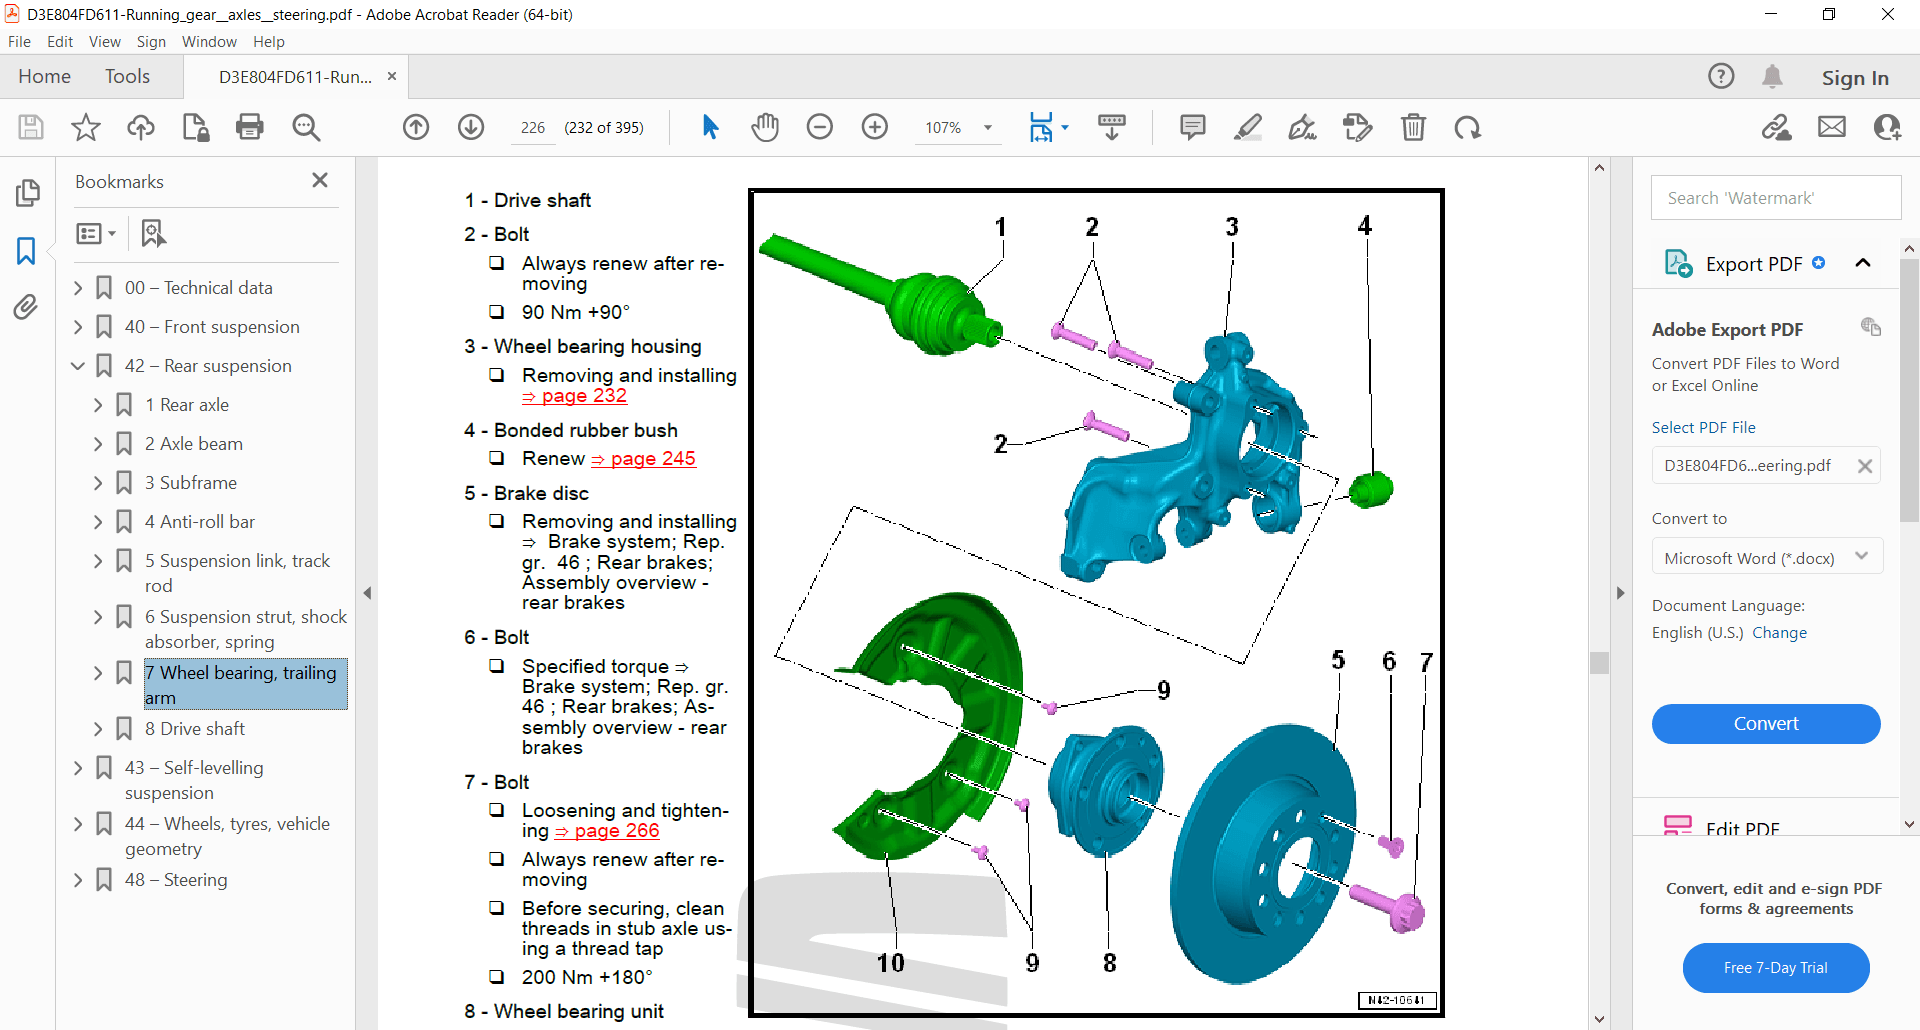Viewport: 1920px width, 1030px height.
Task: Open page thumbnails panel icon
Action: click(x=27, y=193)
